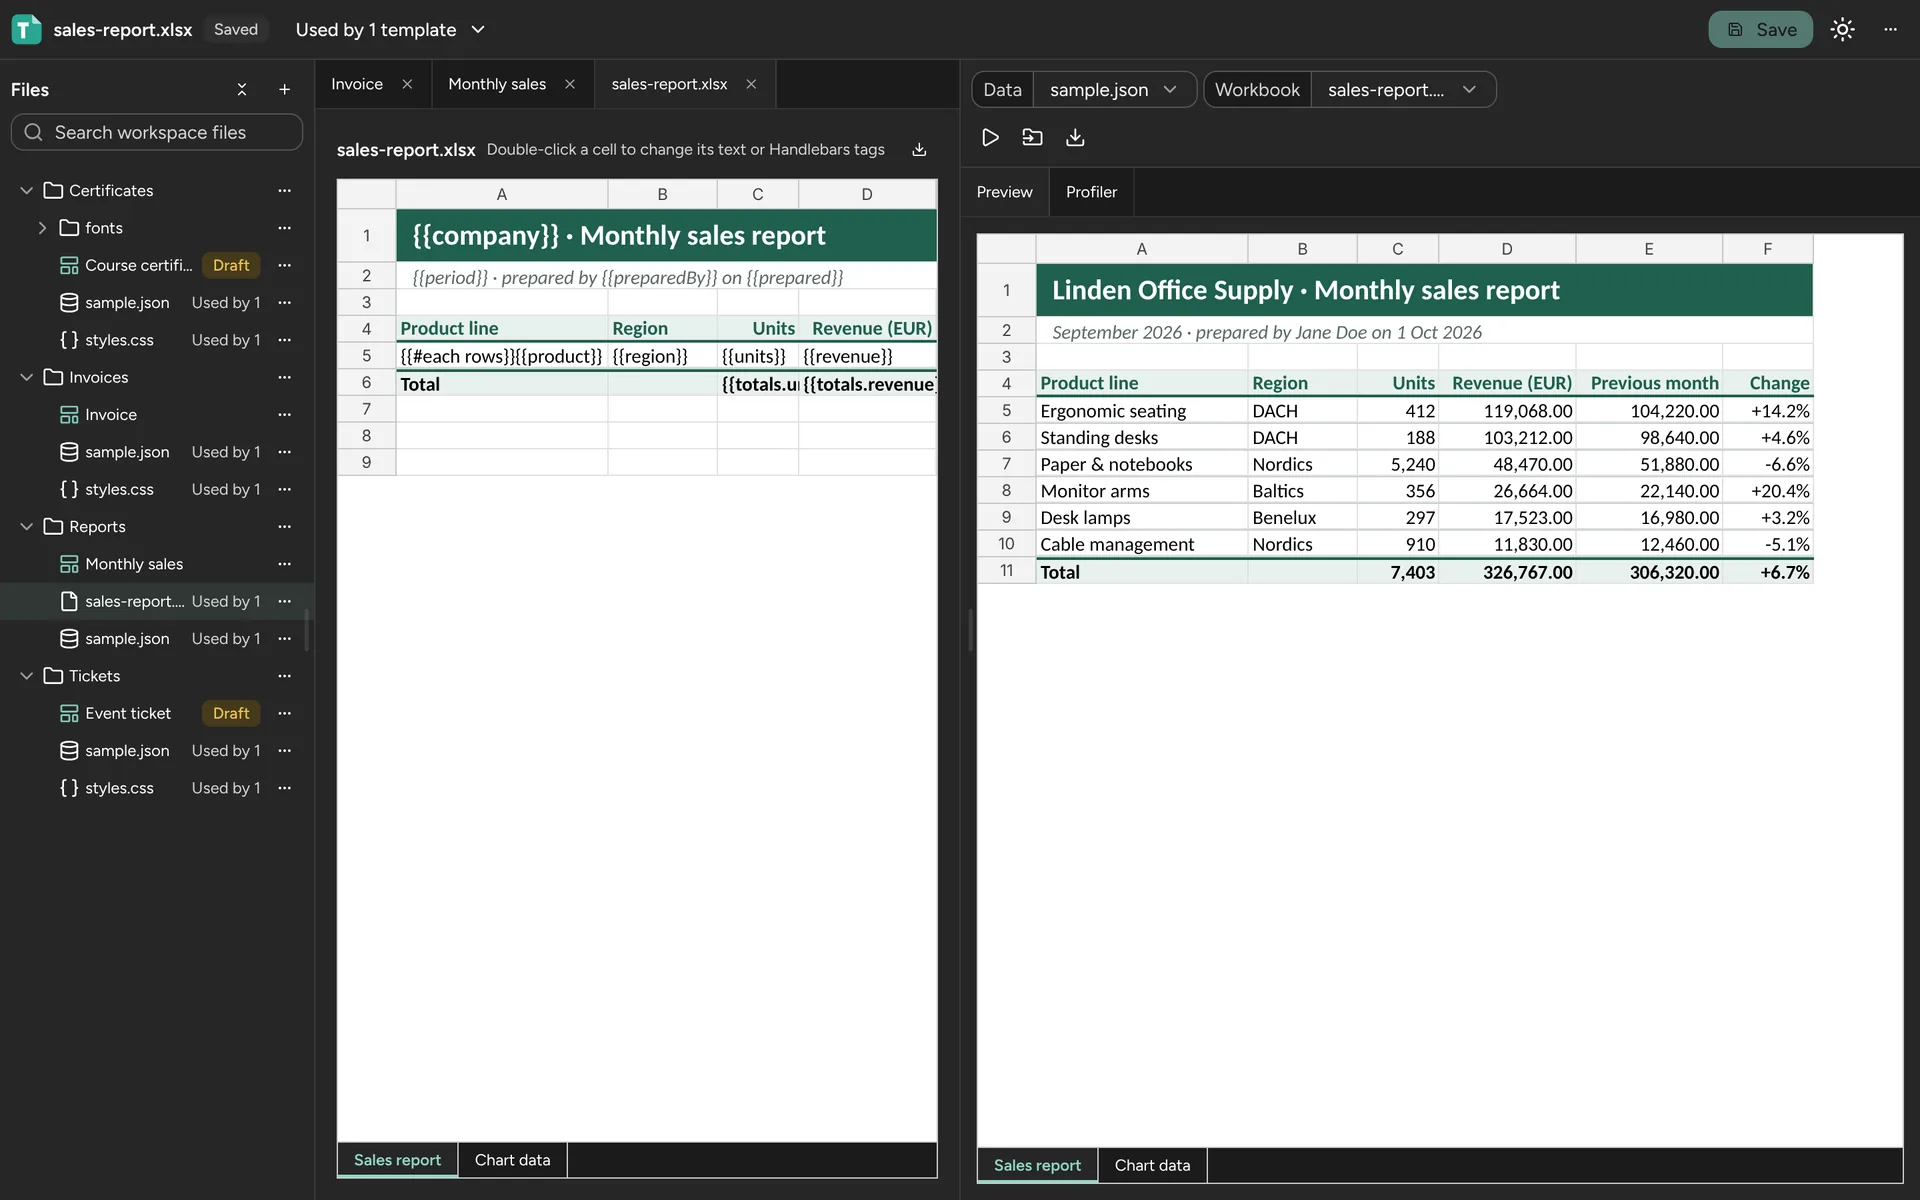Select the Preview tab

click(1004, 192)
